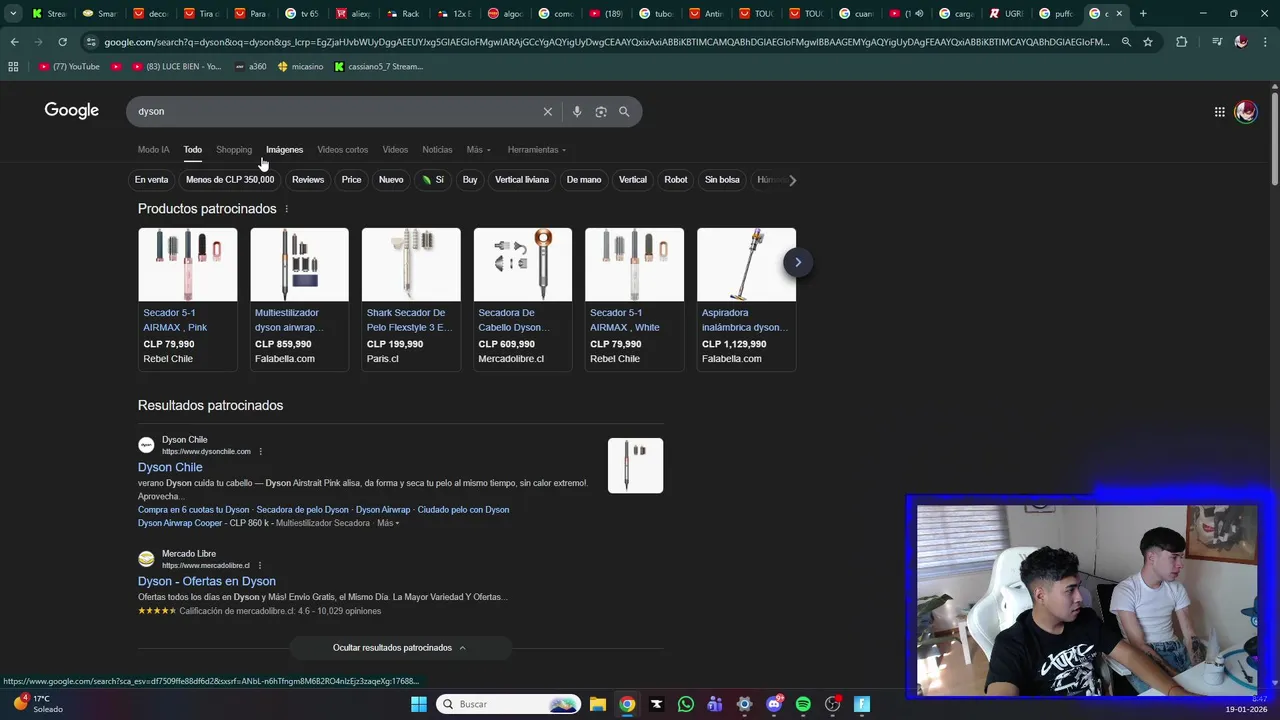The width and height of the screenshot is (1280, 720).
Task: Open the cassiano5_7 Stream bookmark
Action: pyautogui.click(x=378, y=66)
